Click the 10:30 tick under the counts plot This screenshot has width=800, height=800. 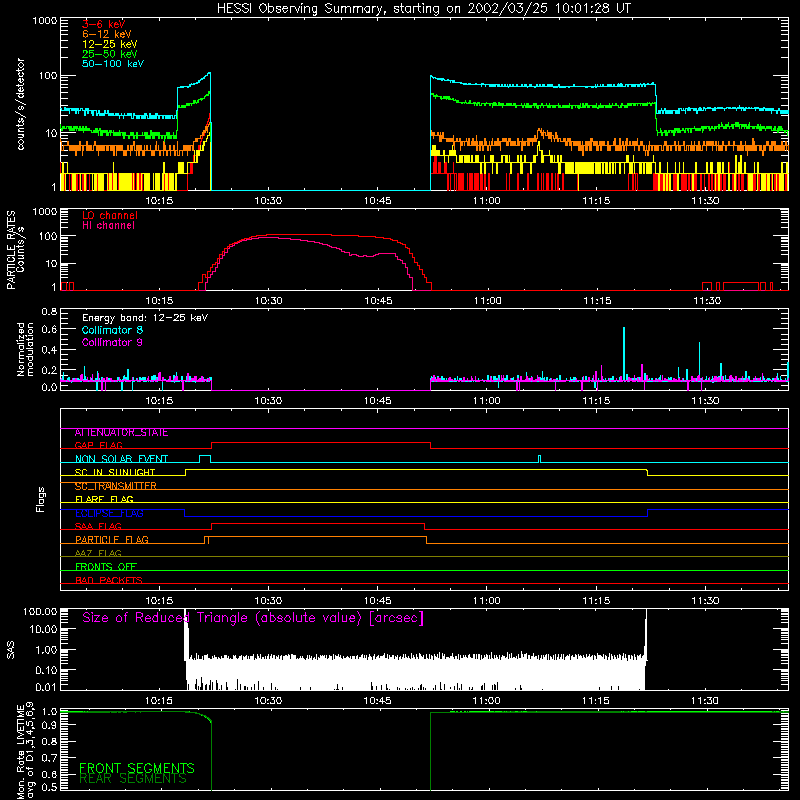point(268,201)
